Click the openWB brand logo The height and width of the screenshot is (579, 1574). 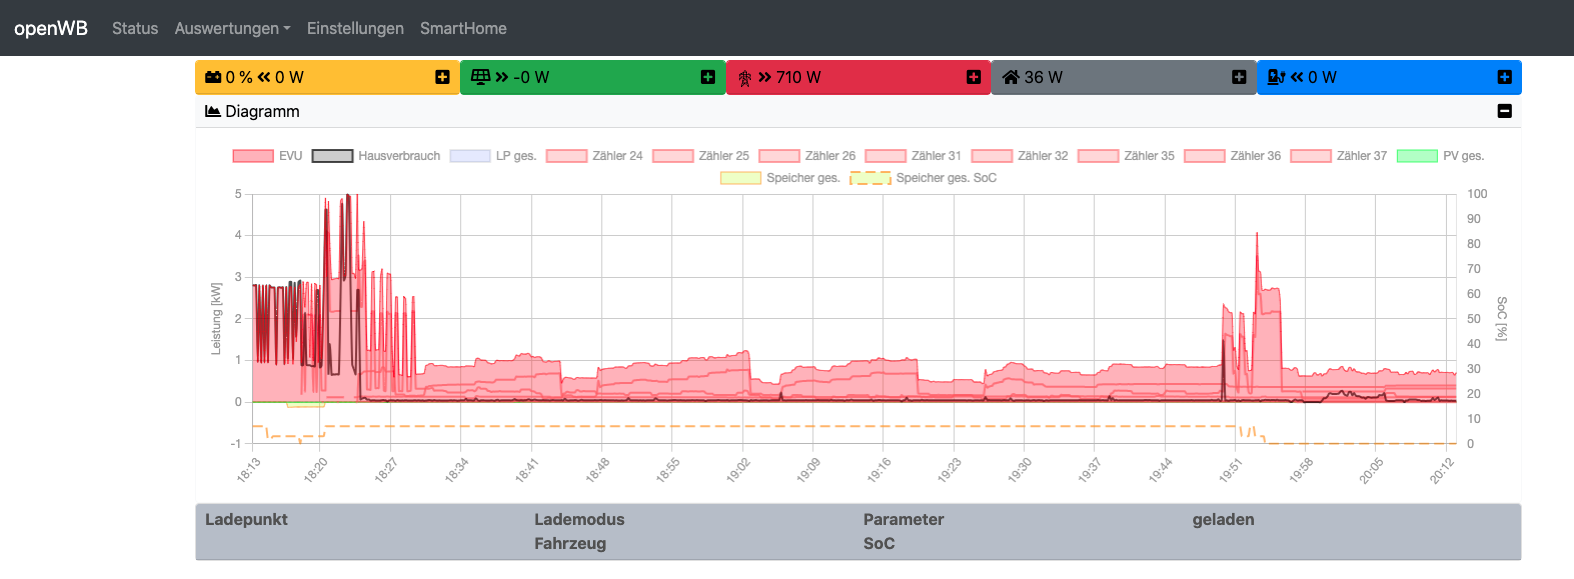[51, 28]
